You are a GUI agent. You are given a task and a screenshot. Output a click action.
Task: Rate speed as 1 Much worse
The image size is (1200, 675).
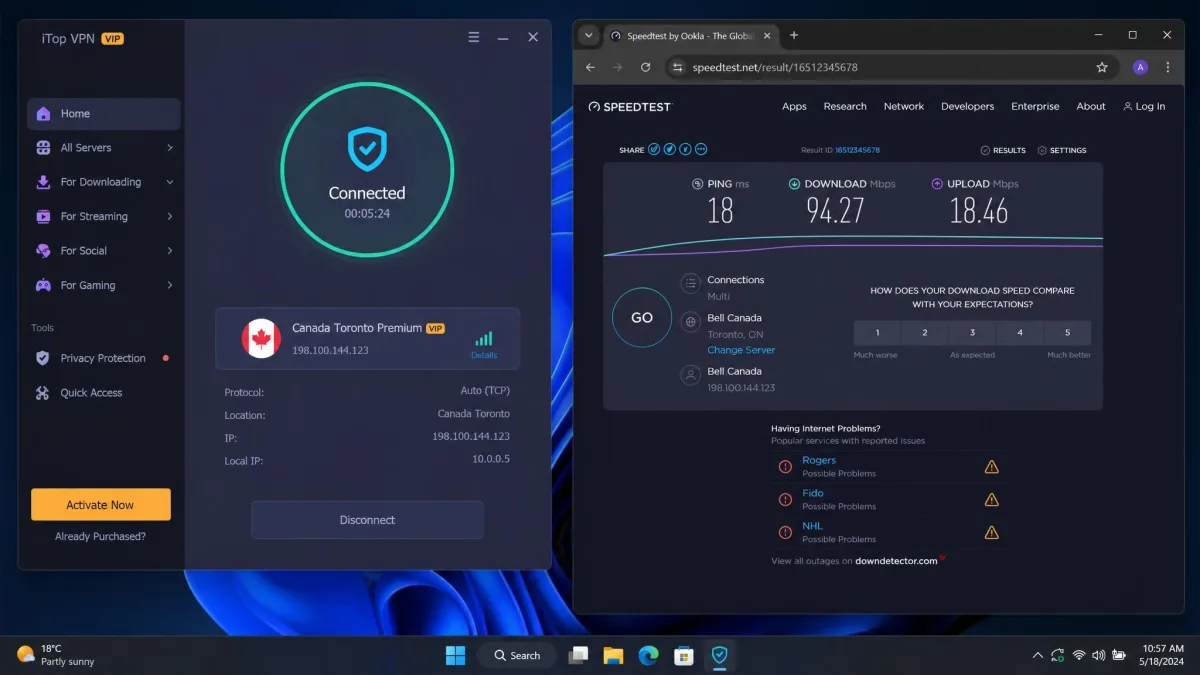878,333
